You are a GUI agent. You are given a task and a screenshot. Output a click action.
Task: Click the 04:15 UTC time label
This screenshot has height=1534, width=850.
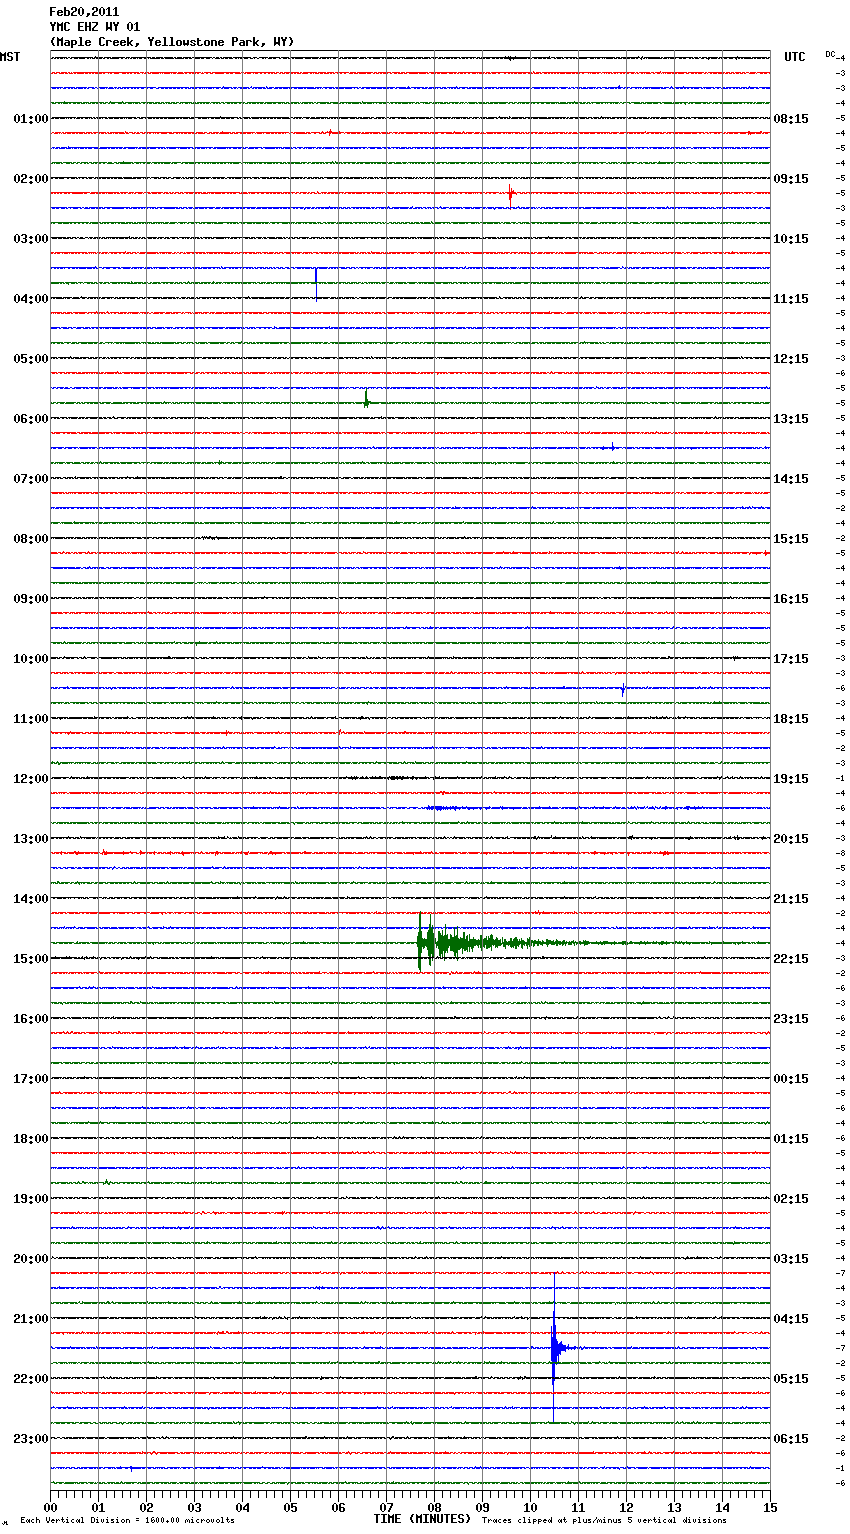pos(791,1319)
